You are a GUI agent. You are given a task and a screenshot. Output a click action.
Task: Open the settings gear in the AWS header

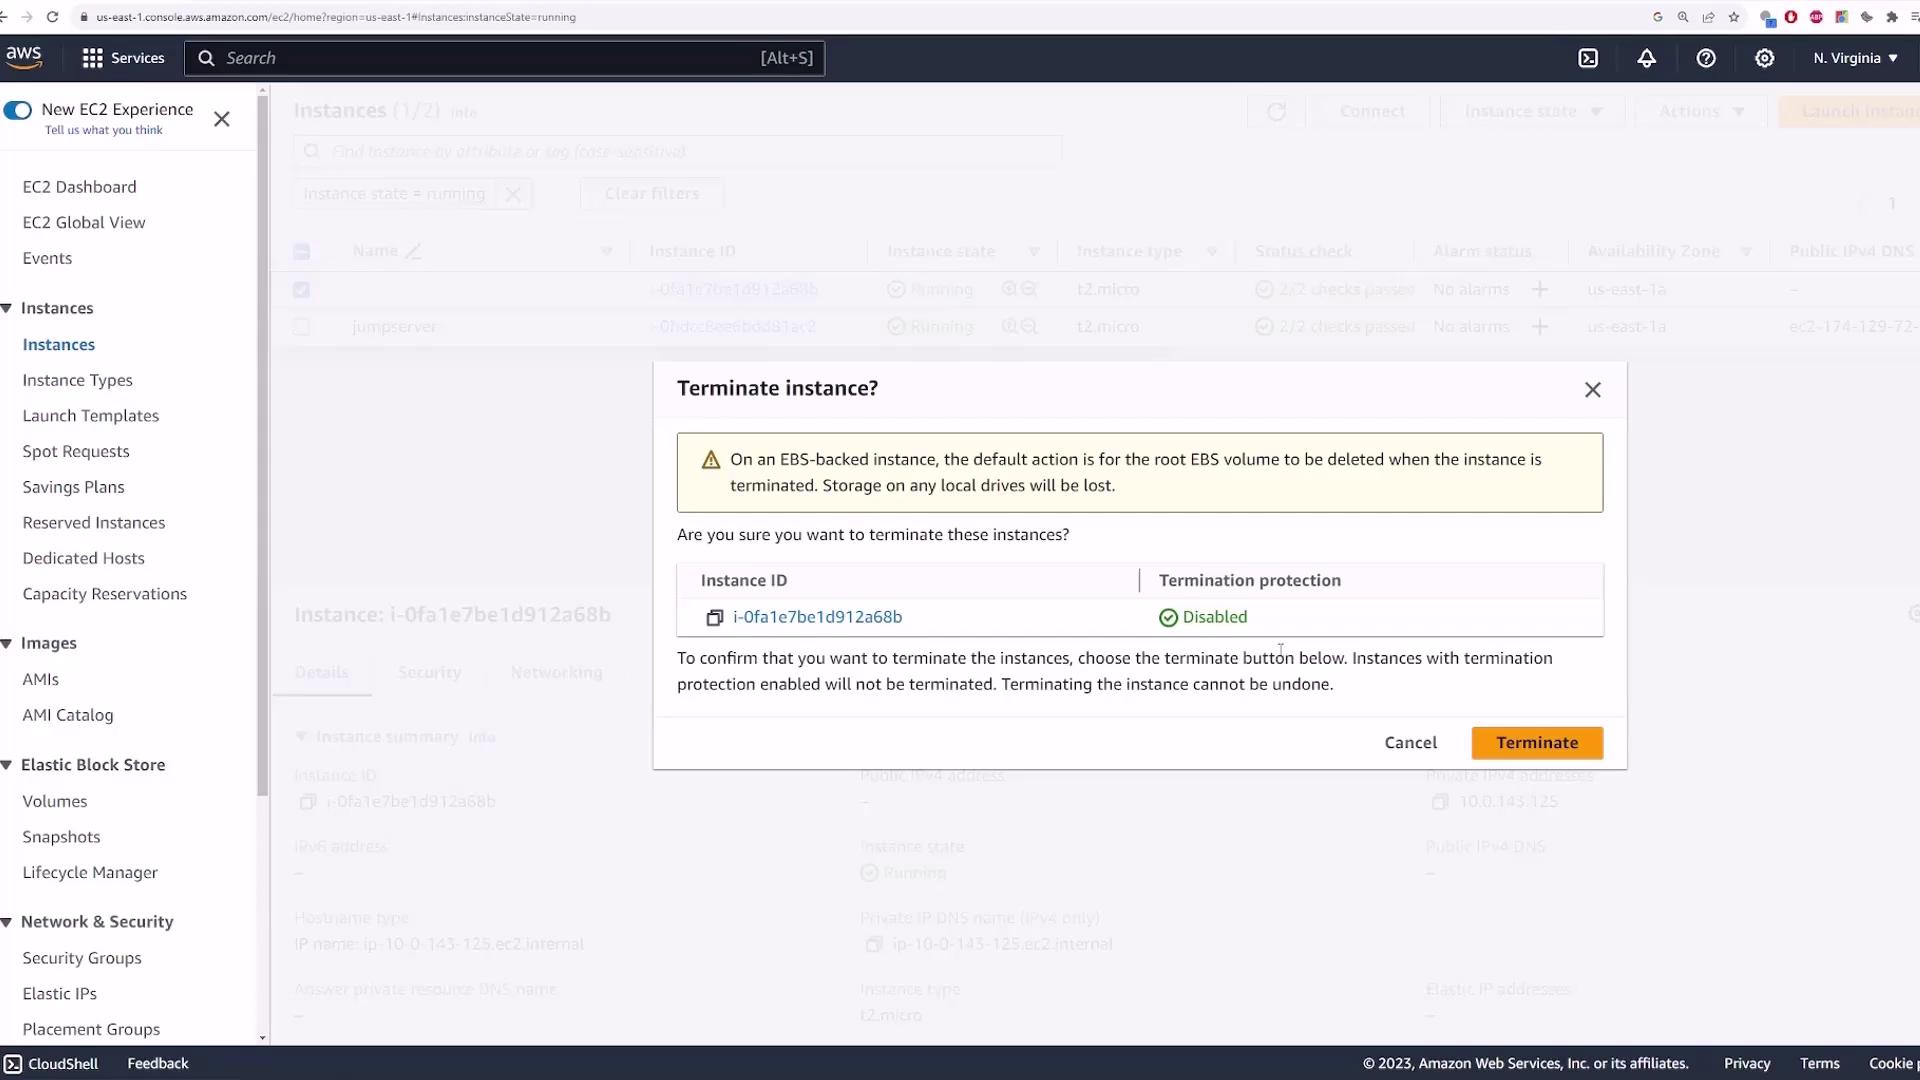click(x=1765, y=58)
